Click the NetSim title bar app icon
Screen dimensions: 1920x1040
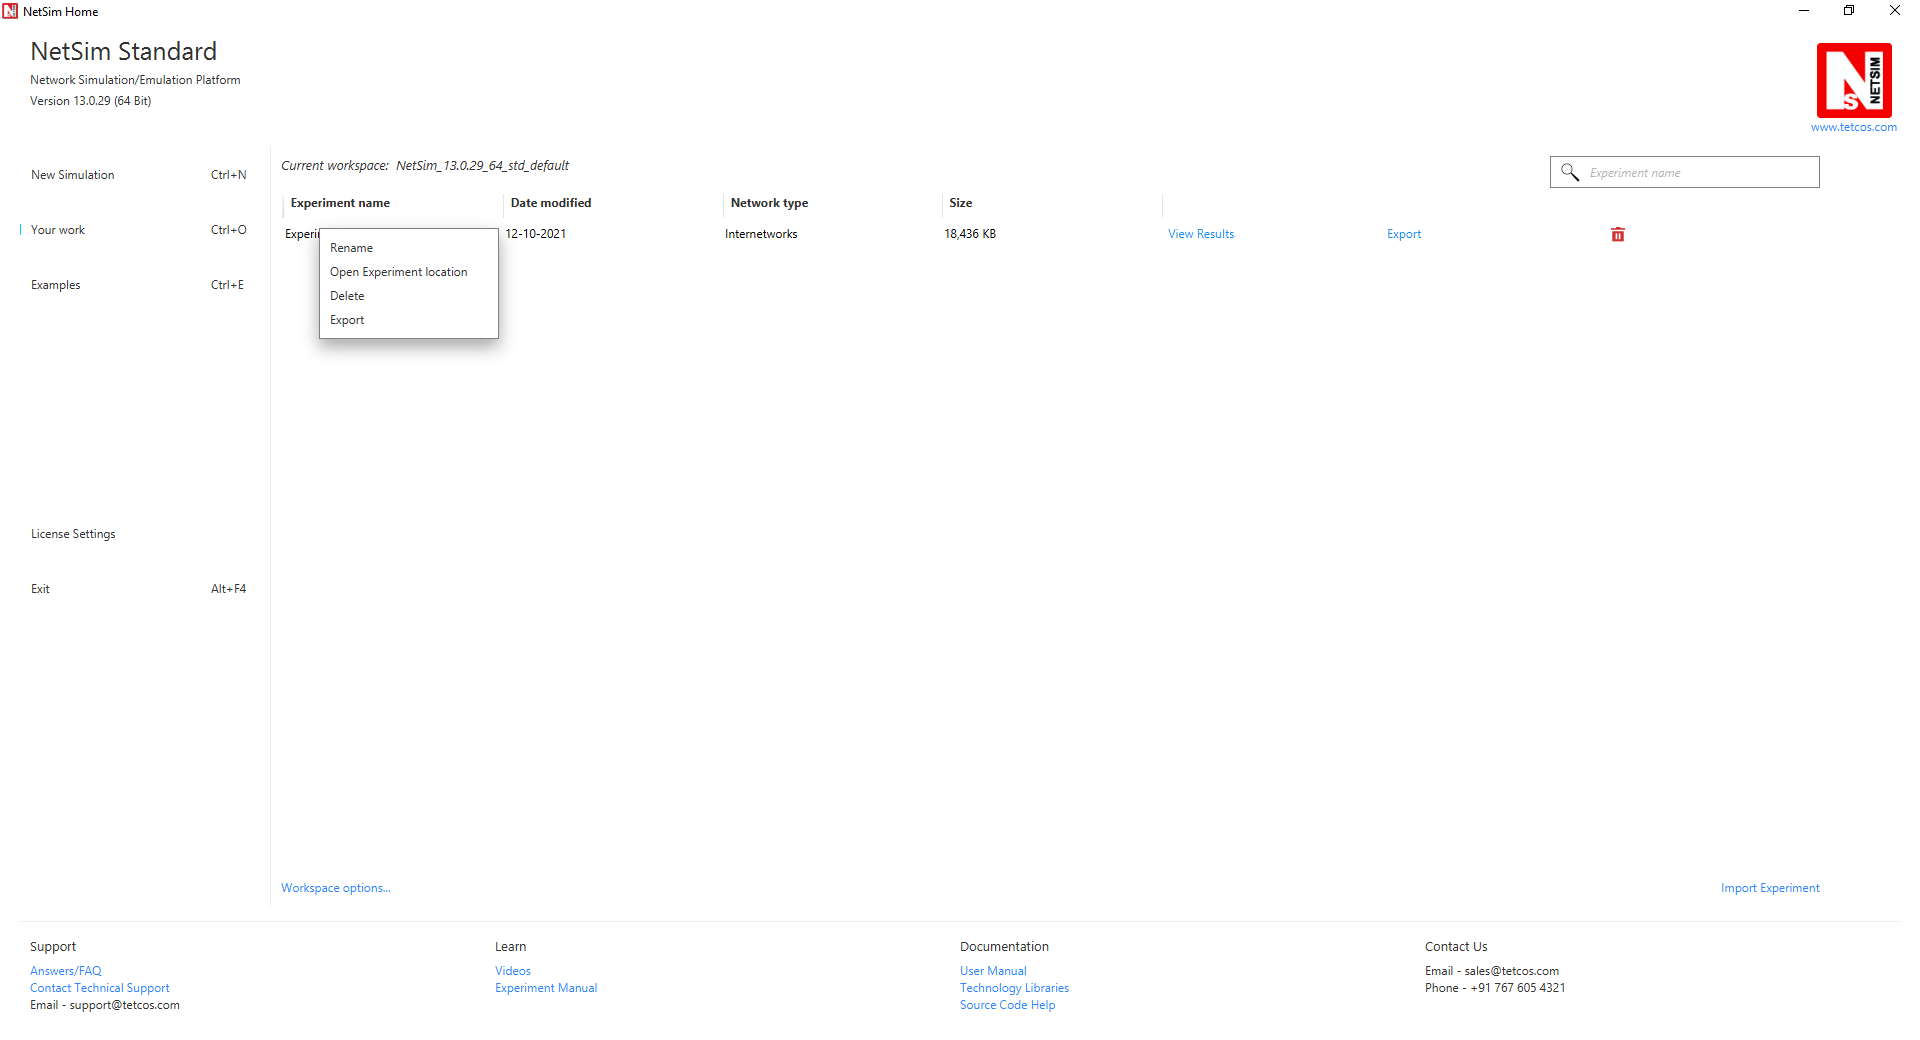[10, 11]
